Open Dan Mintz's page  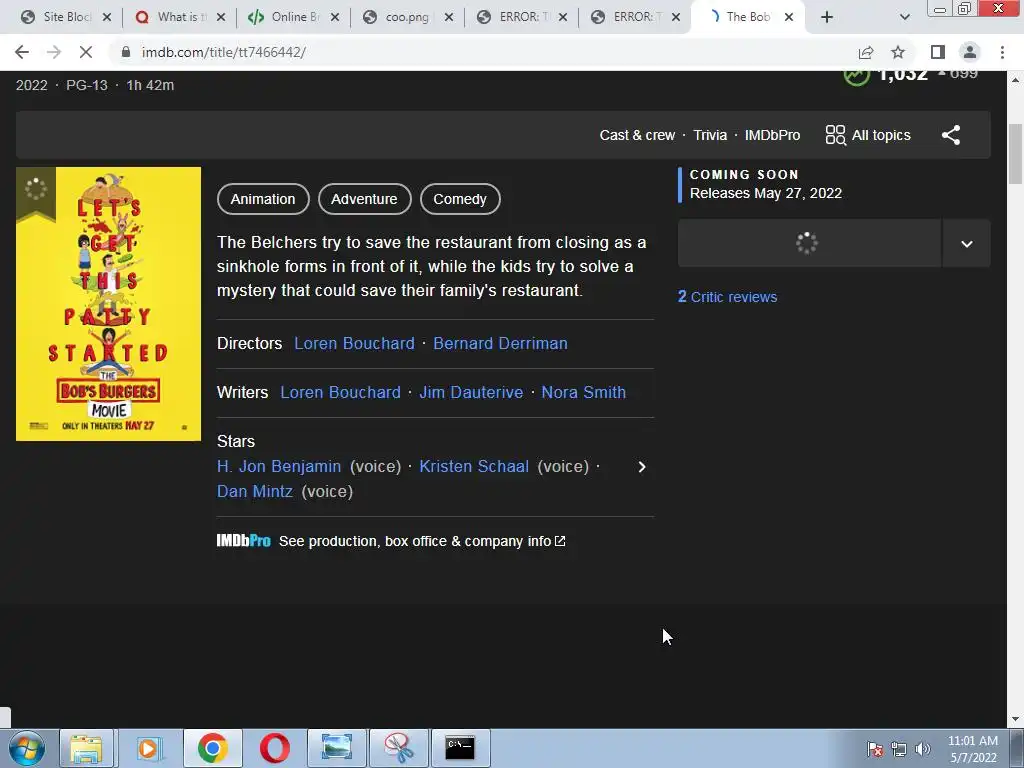click(255, 491)
